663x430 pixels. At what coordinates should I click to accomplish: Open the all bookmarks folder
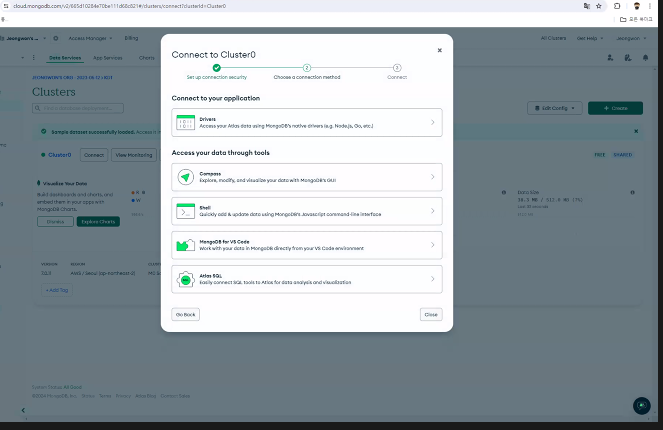[x=636, y=19]
